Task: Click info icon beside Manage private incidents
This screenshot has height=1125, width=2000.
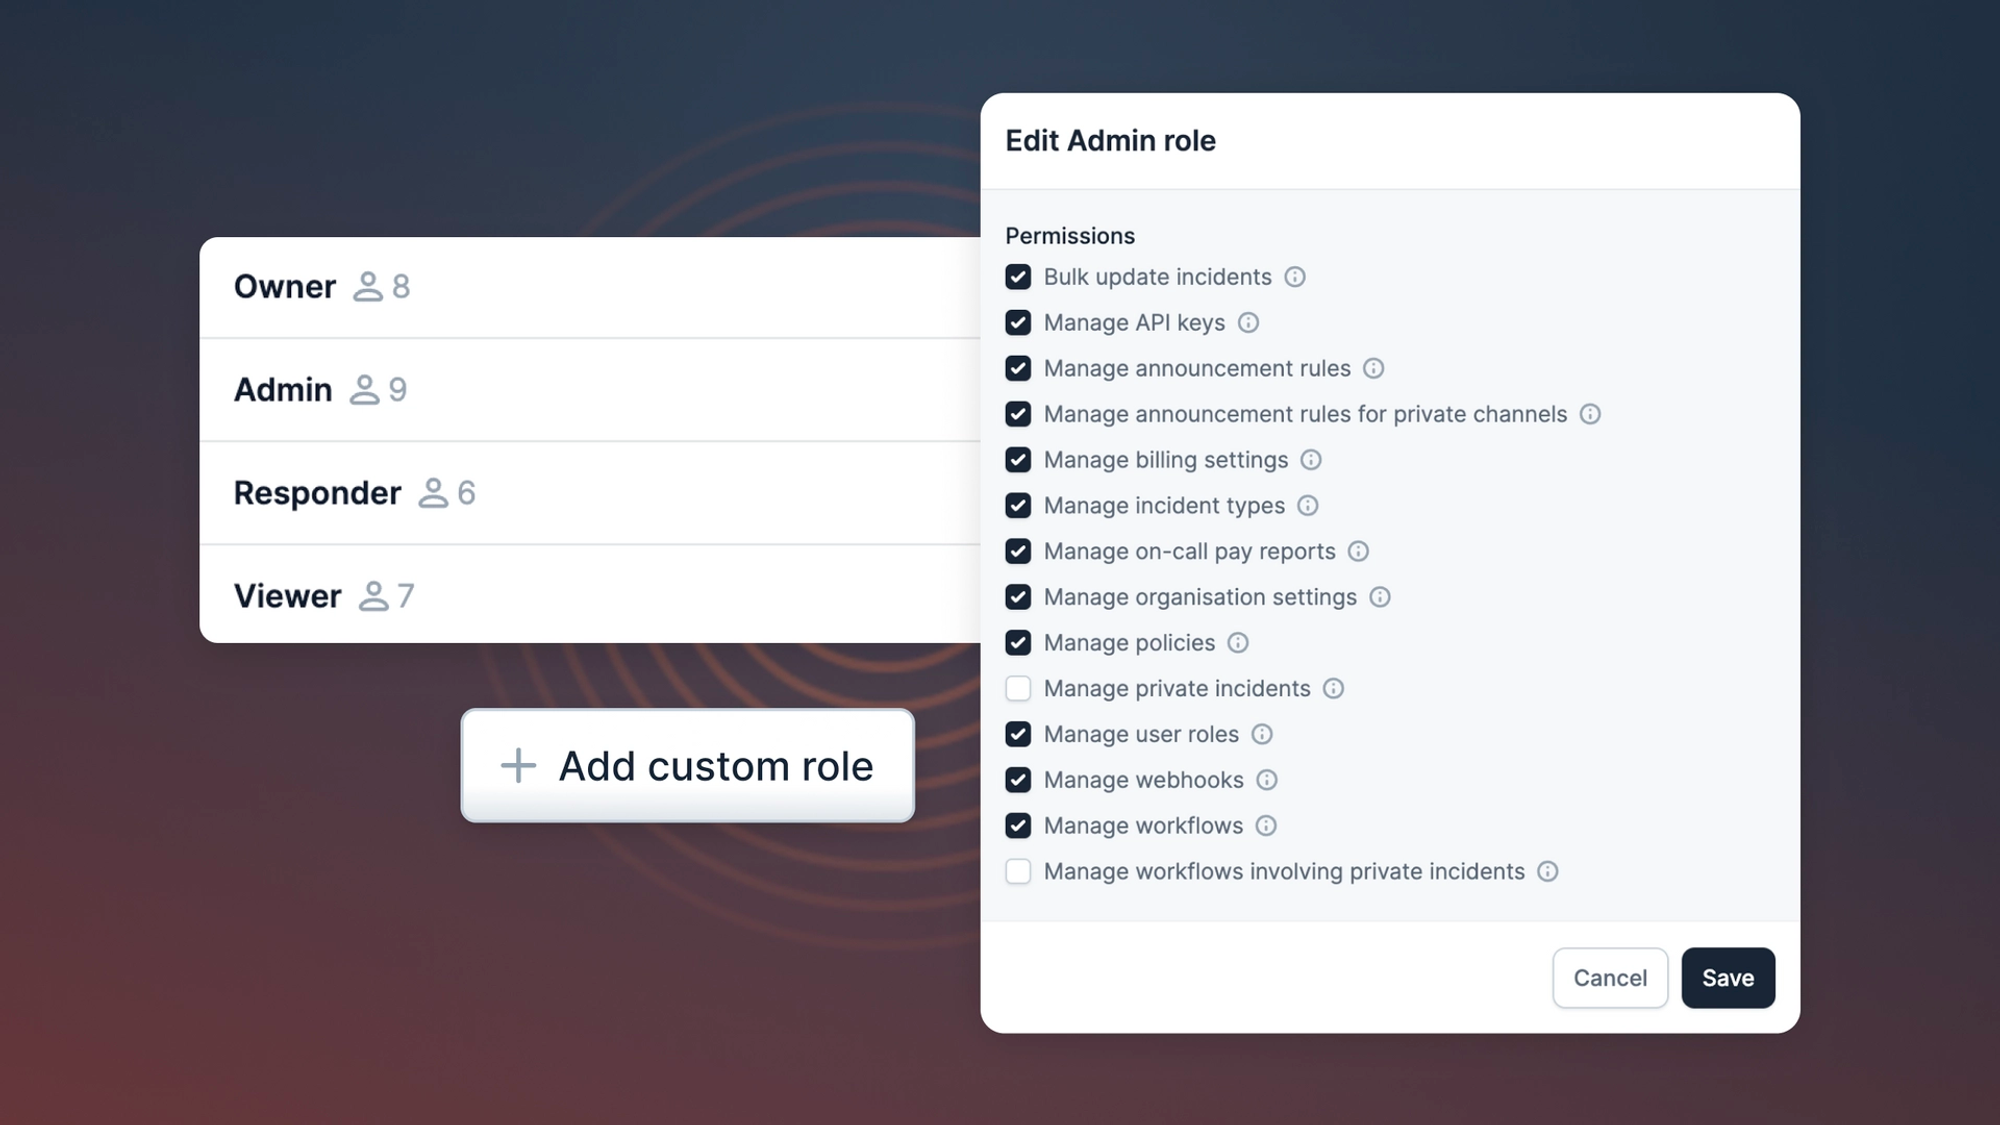Action: click(1333, 689)
